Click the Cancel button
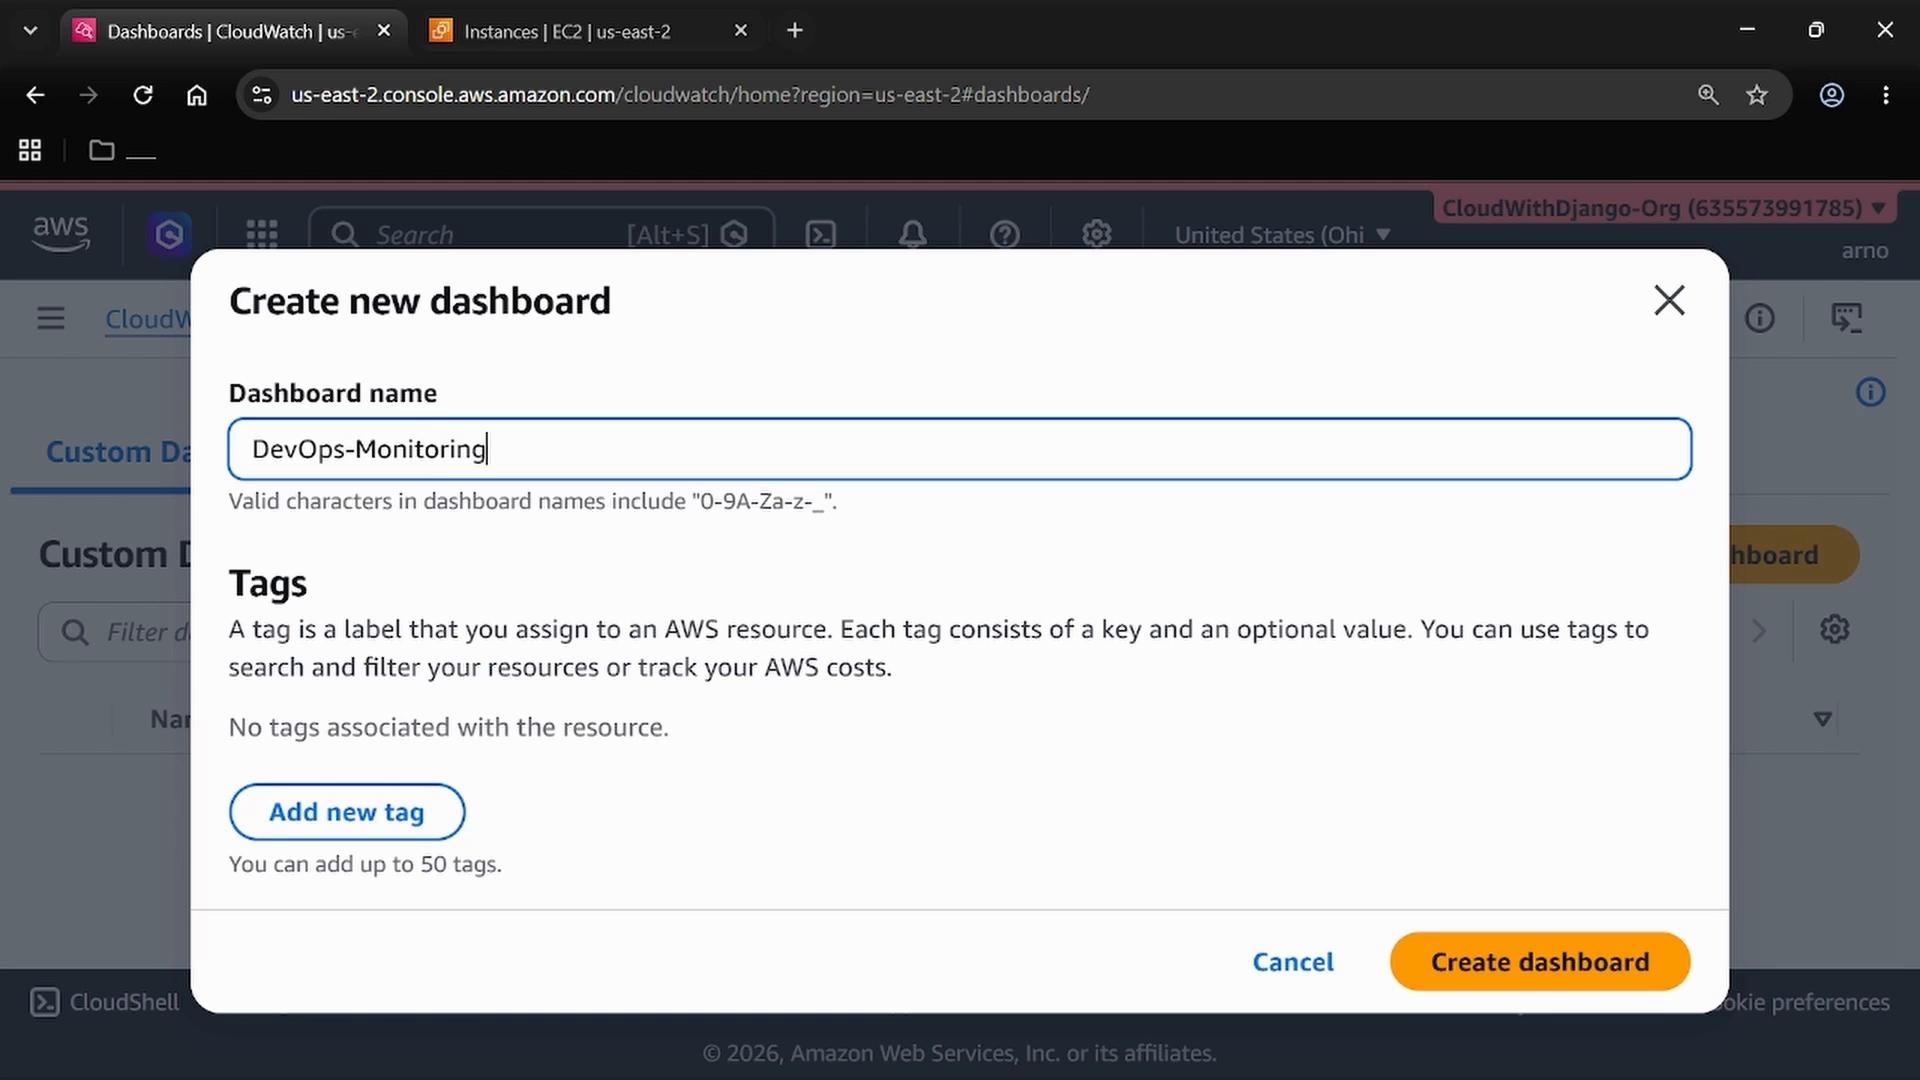This screenshot has height=1080, width=1920. (1293, 962)
